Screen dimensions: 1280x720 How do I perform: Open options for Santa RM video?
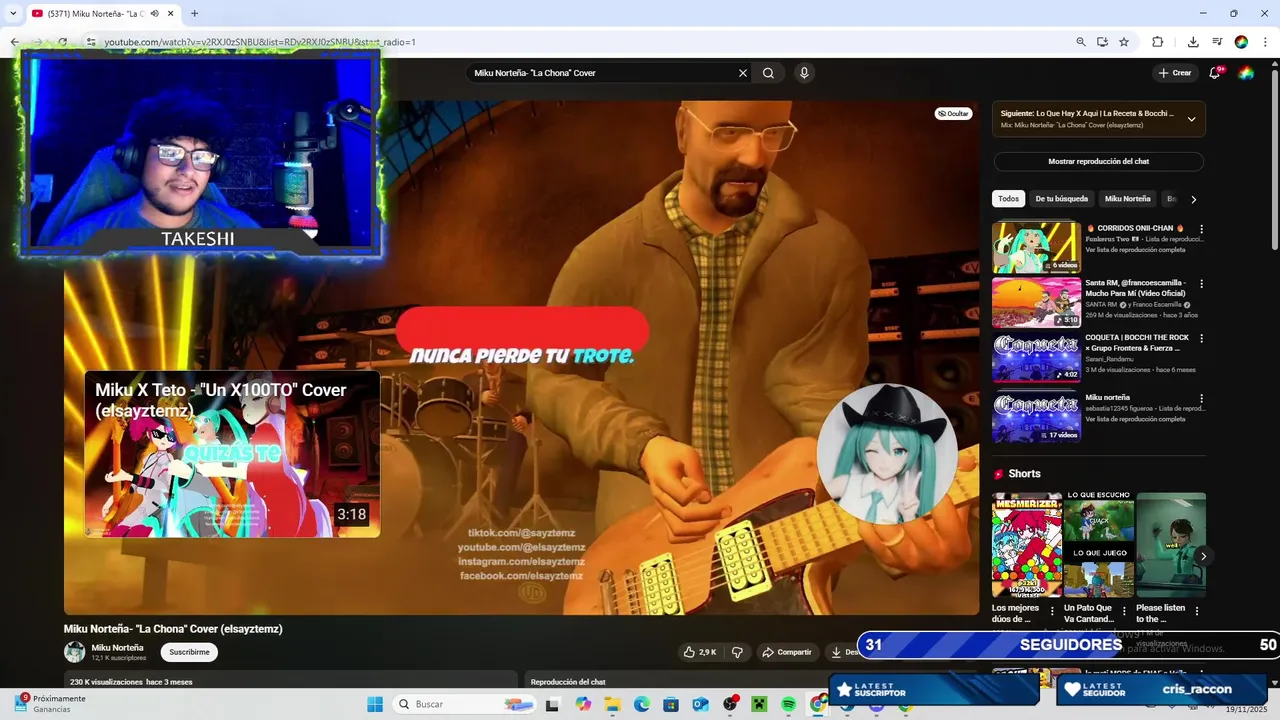coord(1201,284)
